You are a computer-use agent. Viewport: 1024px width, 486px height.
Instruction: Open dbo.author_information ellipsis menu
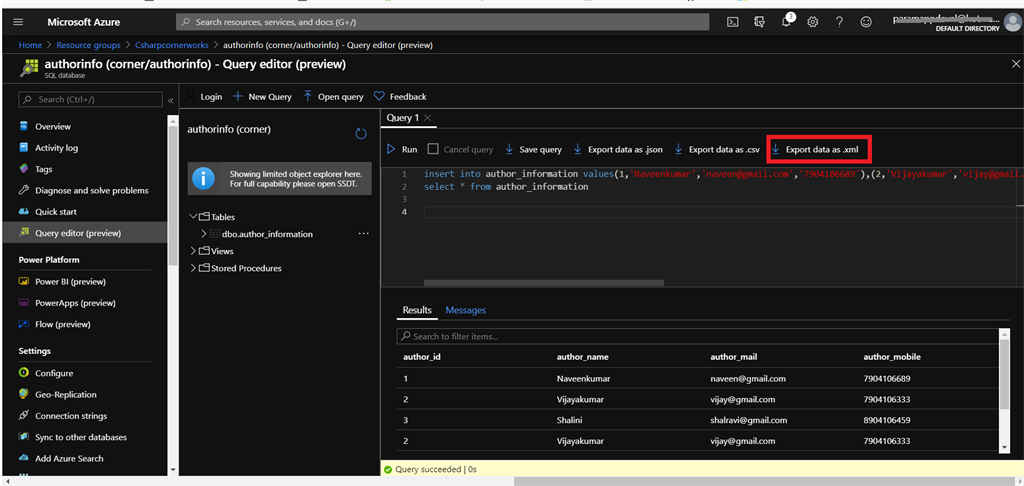(364, 234)
